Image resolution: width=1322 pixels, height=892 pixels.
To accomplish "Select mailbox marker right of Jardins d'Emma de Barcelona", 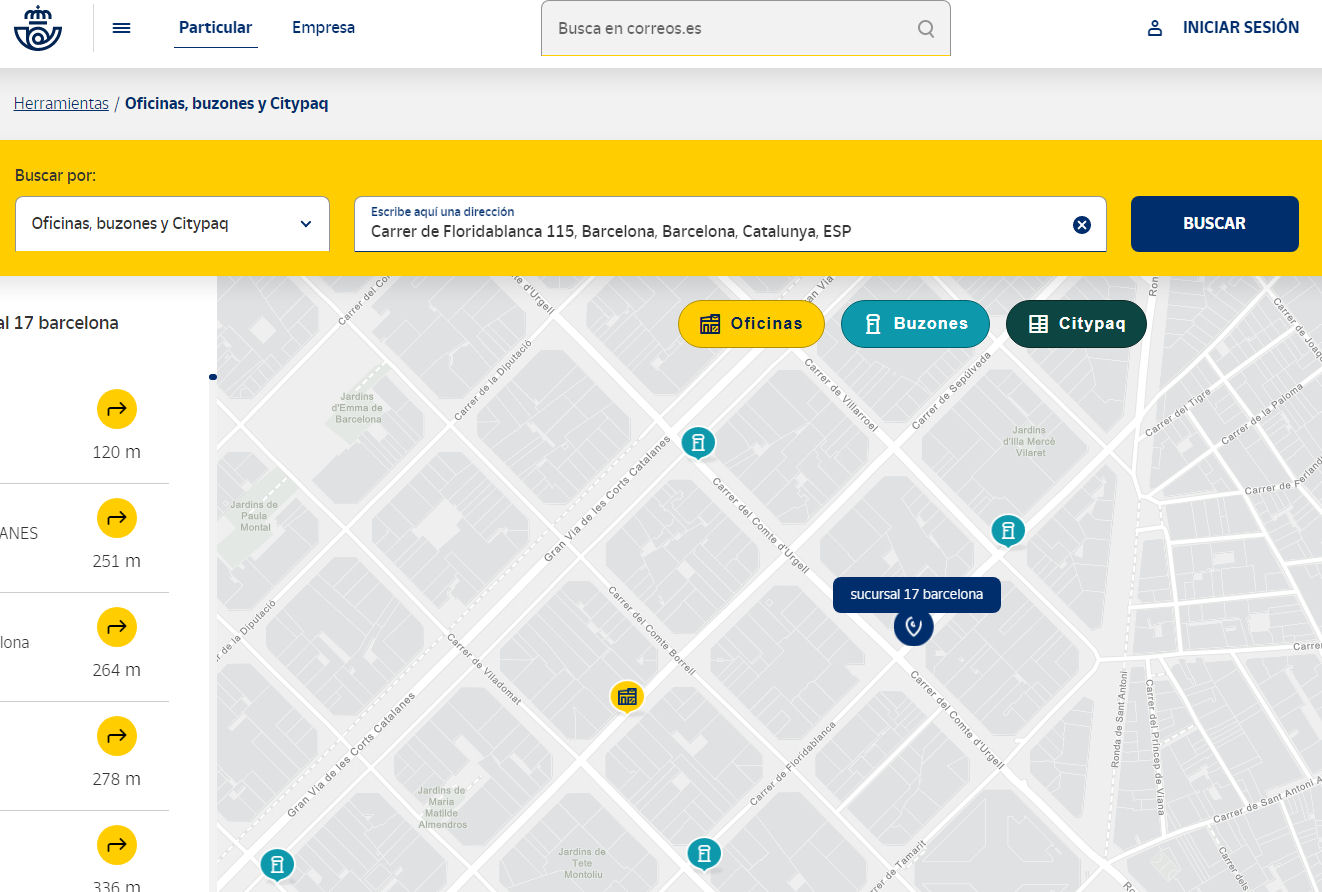I will (698, 443).
